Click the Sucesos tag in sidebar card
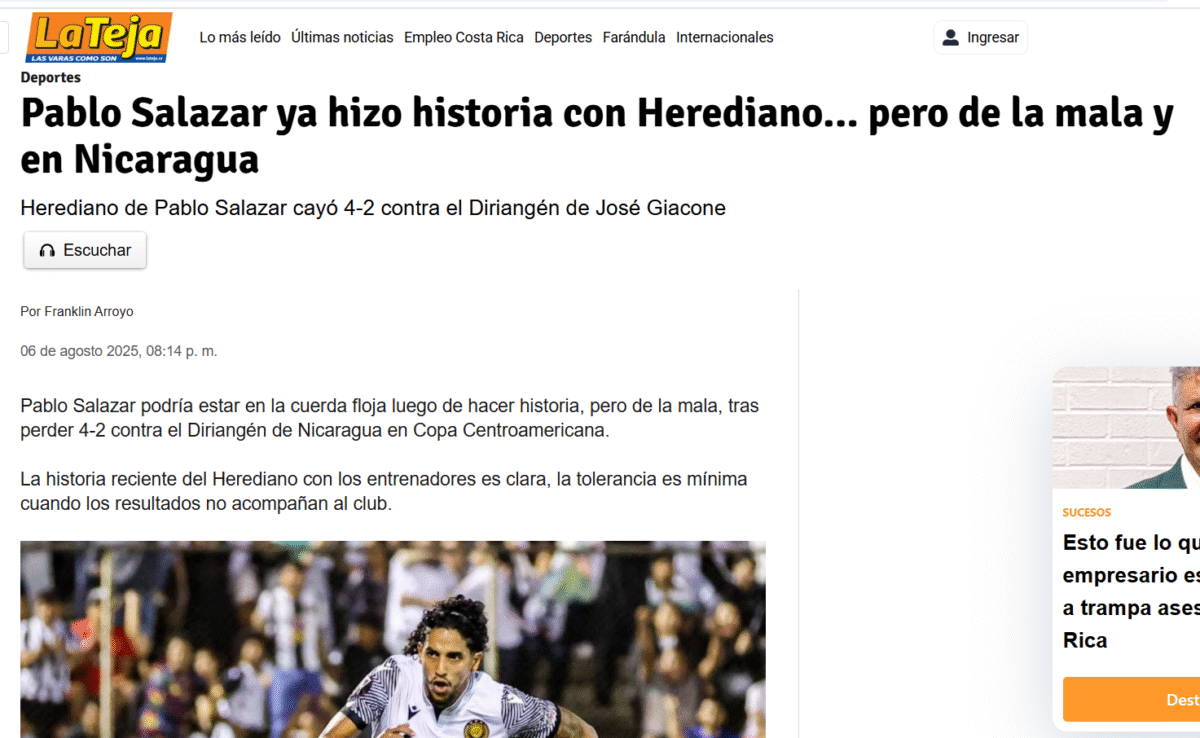The image size is (1200, 738). (1087, 512)
